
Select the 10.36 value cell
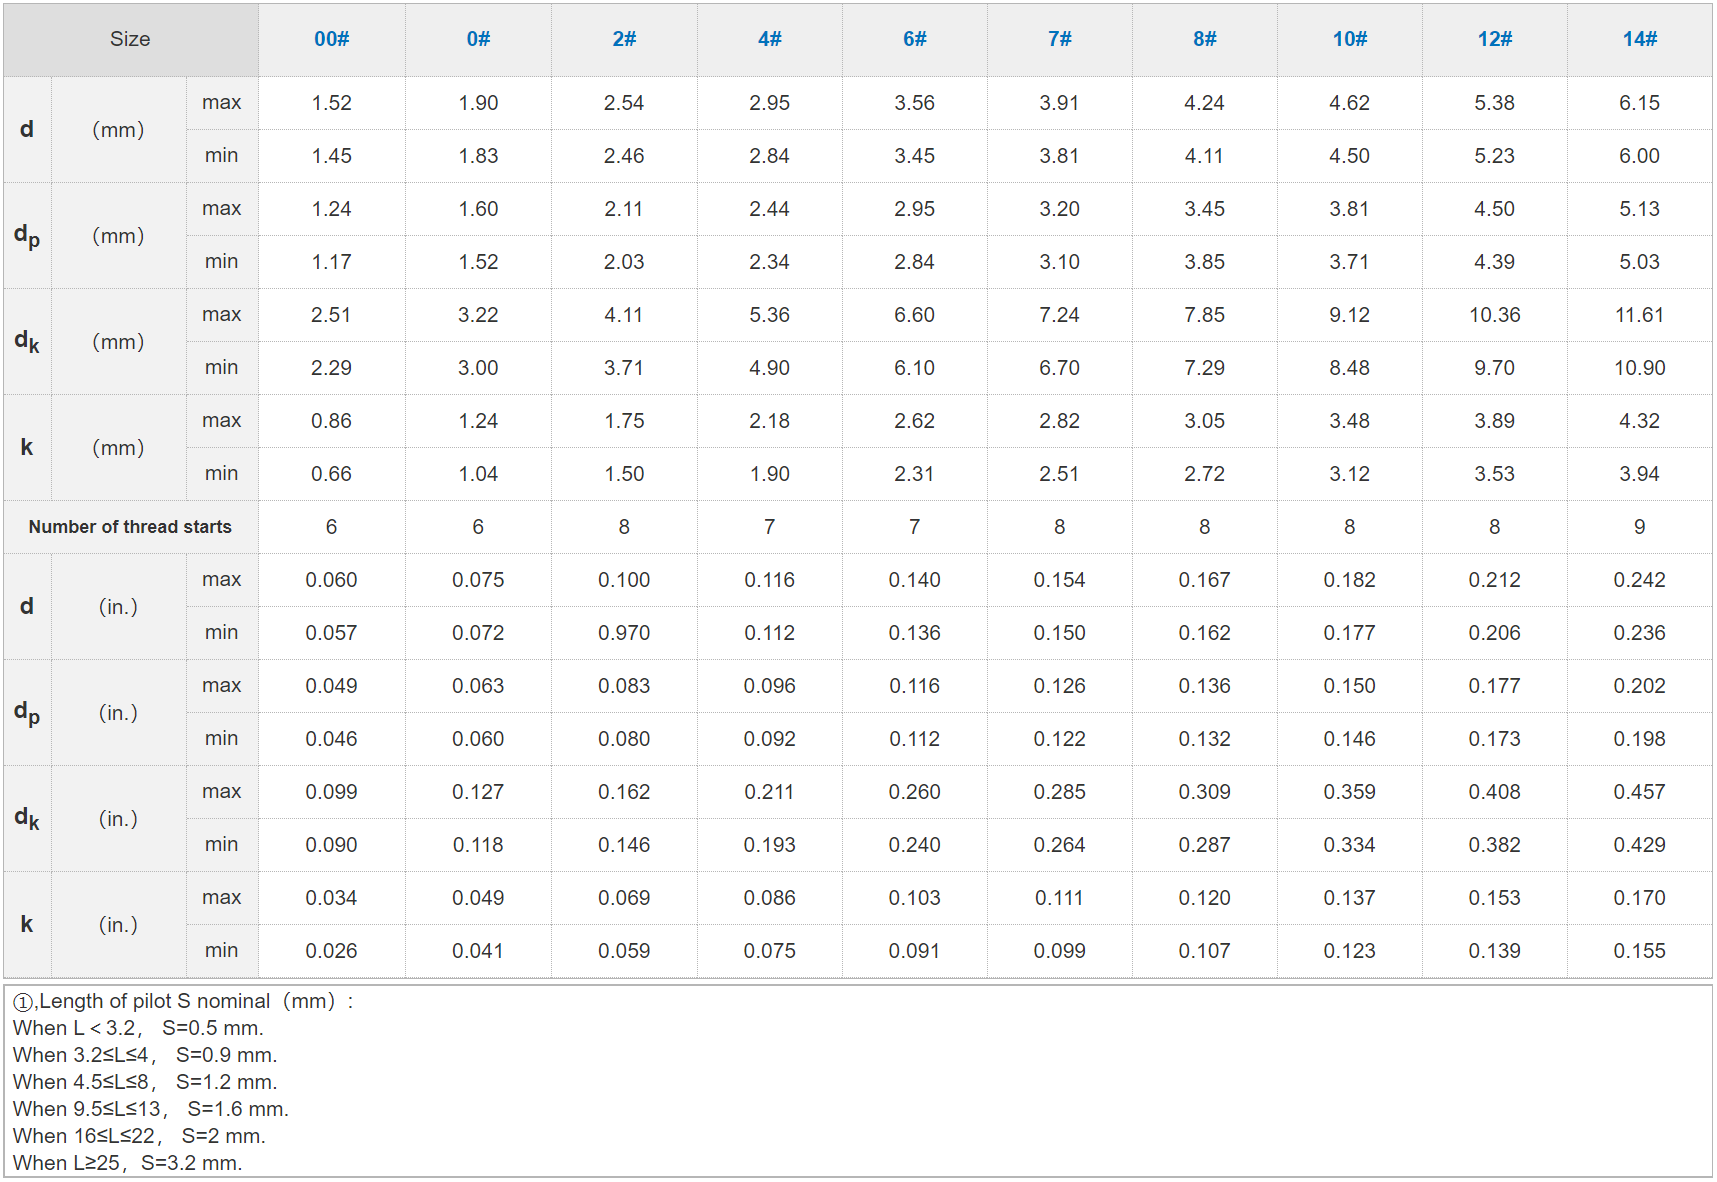1494,315
